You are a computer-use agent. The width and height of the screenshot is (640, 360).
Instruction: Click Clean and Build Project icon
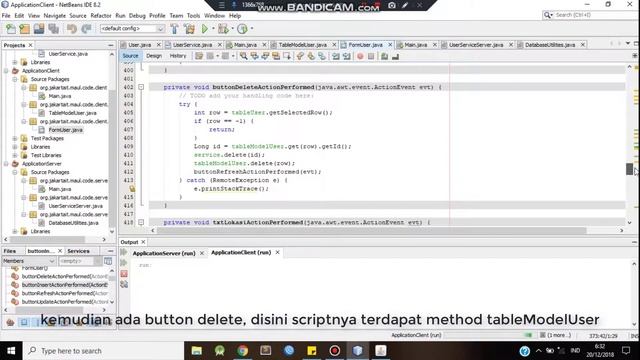pos(189,29)
